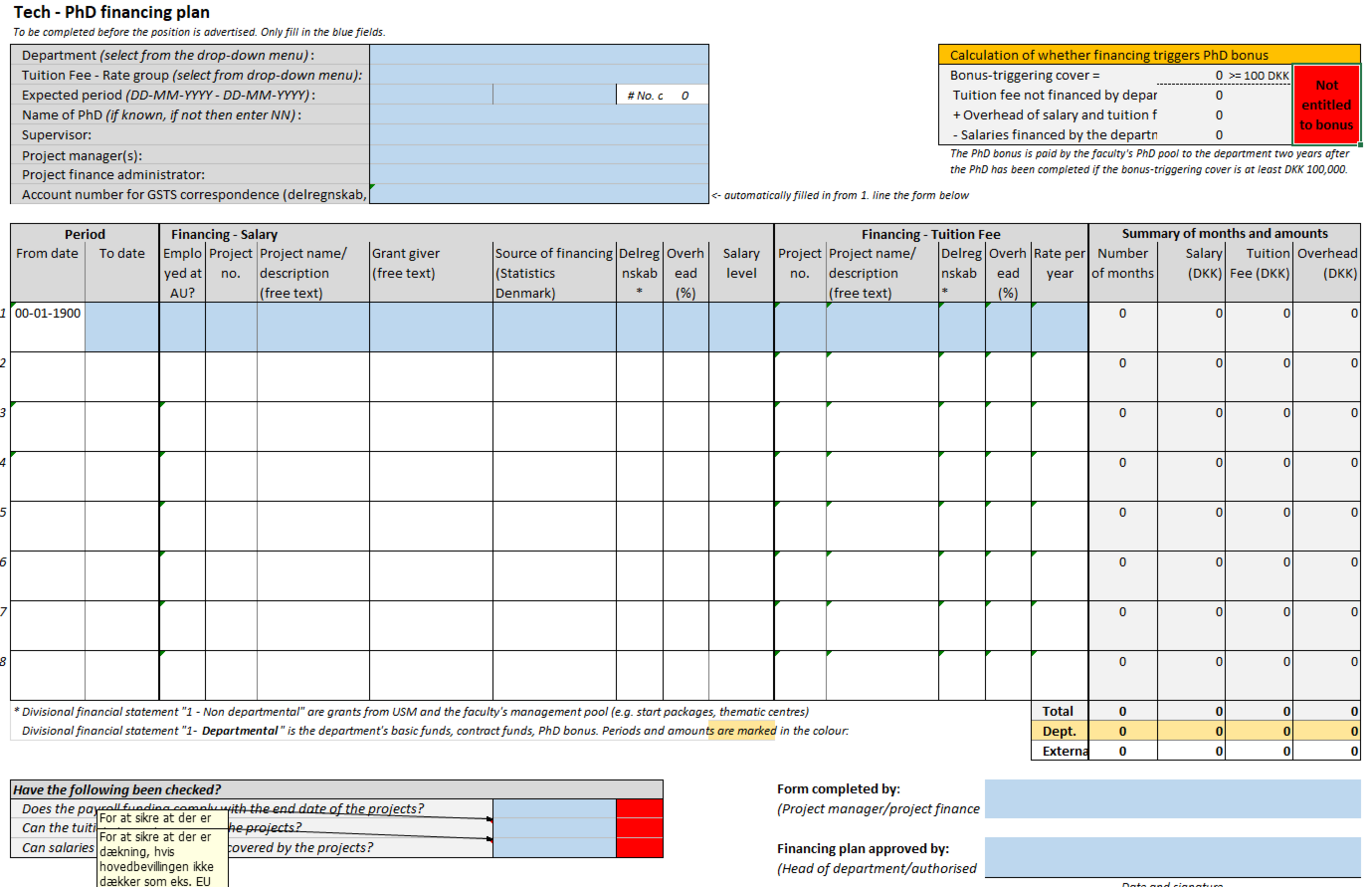Click row 1 'Employed at AU?' cell
The height and width of the screenshot is (887, 1370).
coord(182,326)
